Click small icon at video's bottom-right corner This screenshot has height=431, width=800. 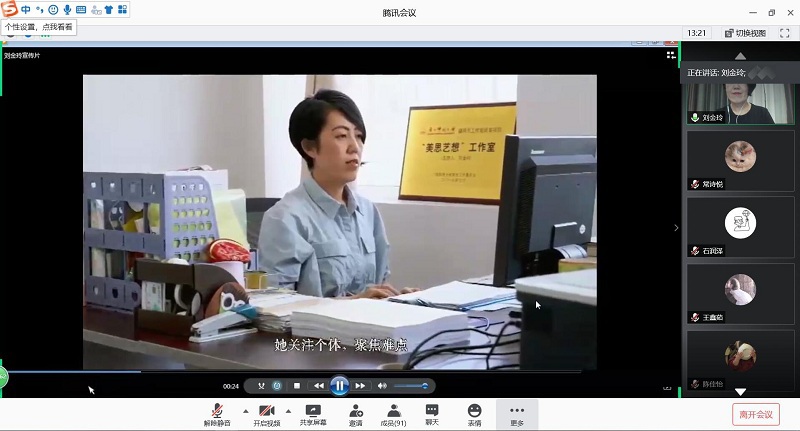click(667, 388)
